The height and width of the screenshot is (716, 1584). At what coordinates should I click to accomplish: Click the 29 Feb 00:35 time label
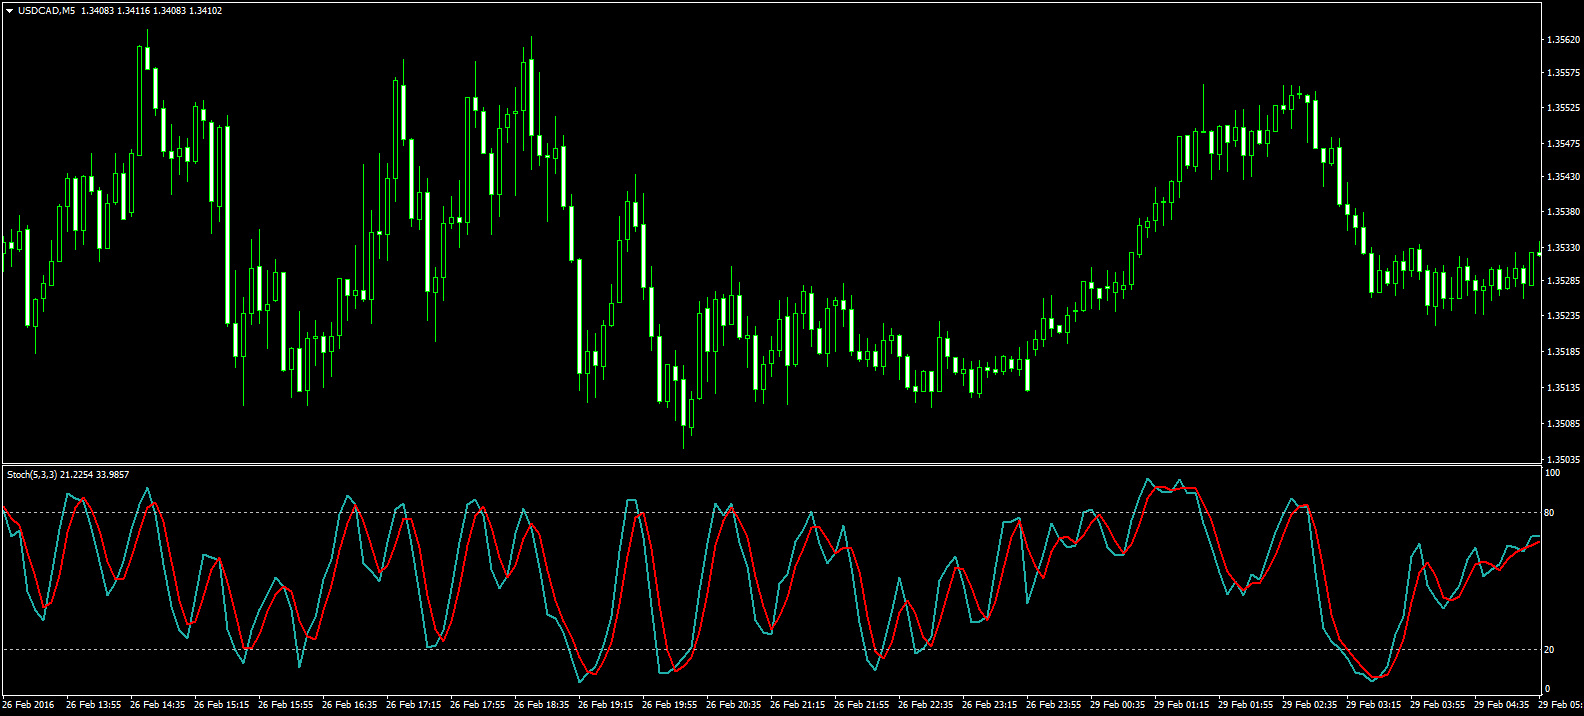pos(1118,705)
